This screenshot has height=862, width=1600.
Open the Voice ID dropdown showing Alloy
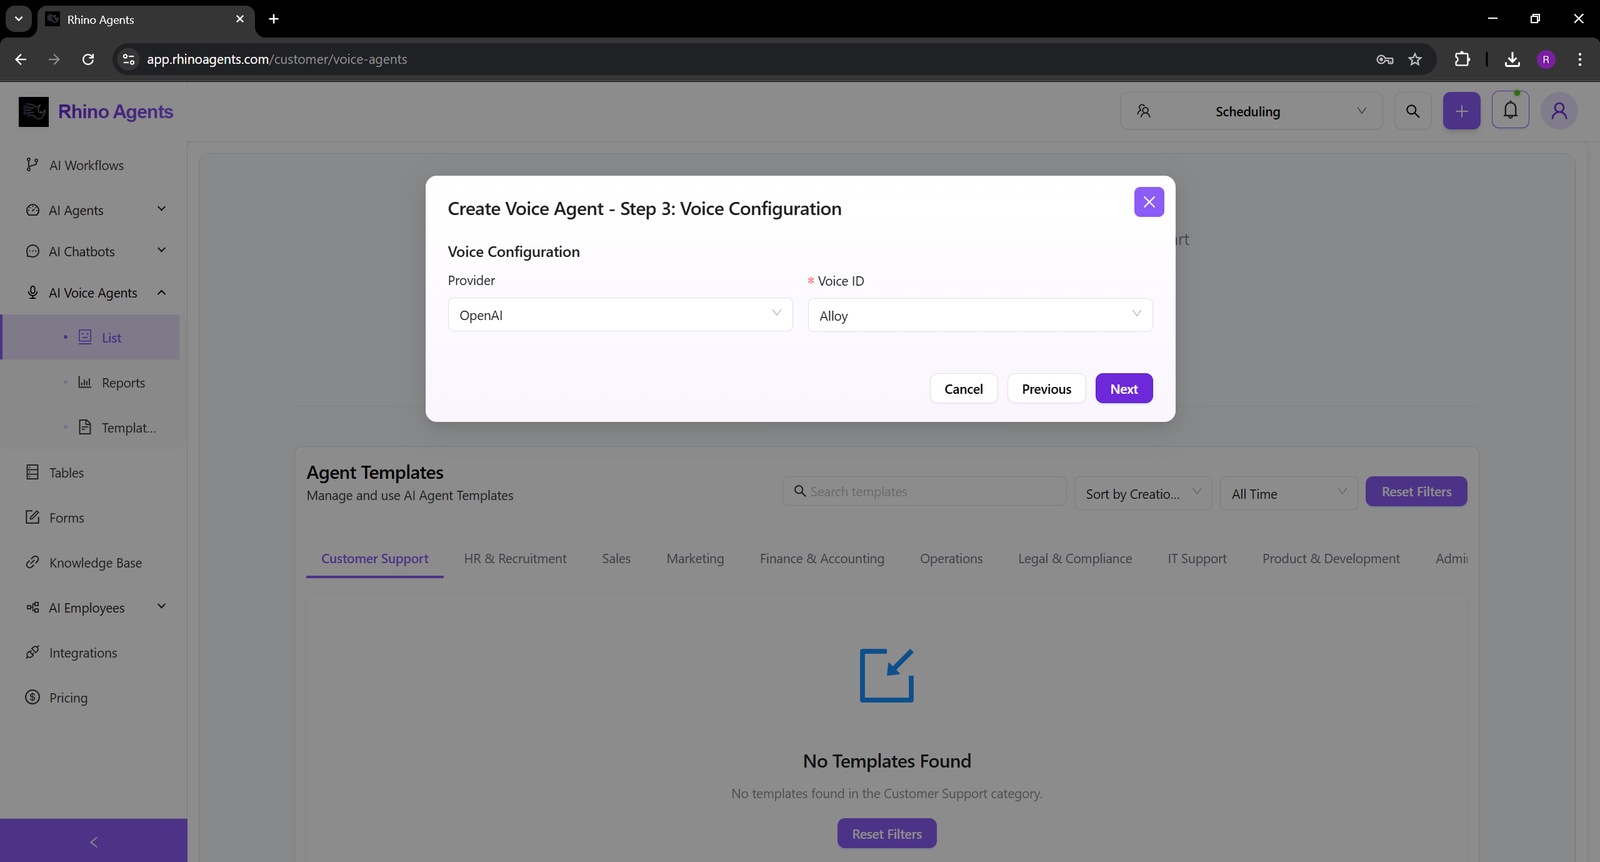pyautogui.click(x=980, y=315)
